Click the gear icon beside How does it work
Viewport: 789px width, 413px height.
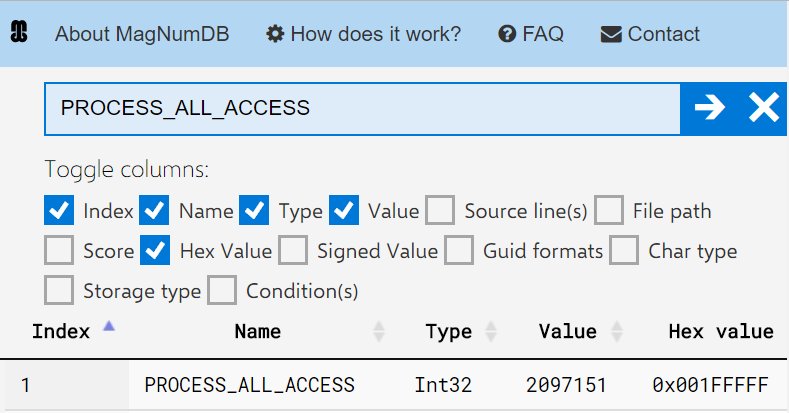tap(275, 34)
